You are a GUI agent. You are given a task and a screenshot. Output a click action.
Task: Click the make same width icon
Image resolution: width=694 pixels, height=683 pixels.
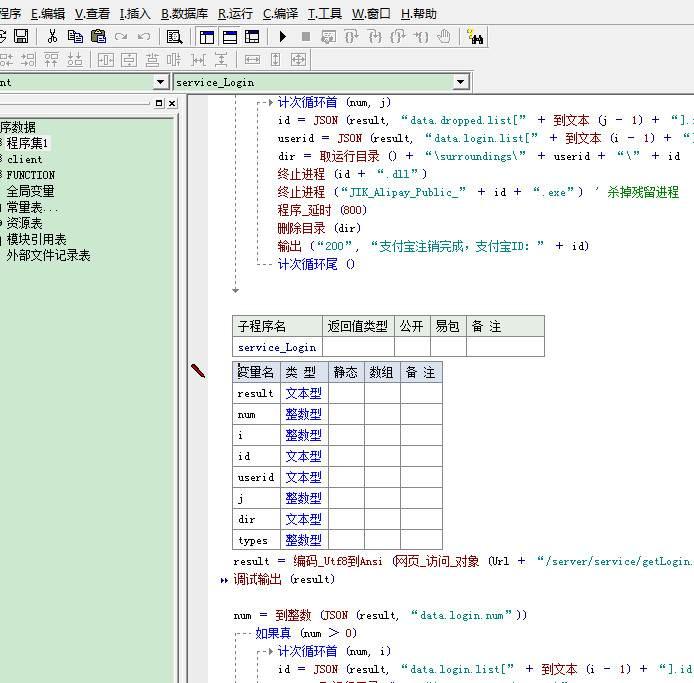pyautogui.click(x=252, y=59)
